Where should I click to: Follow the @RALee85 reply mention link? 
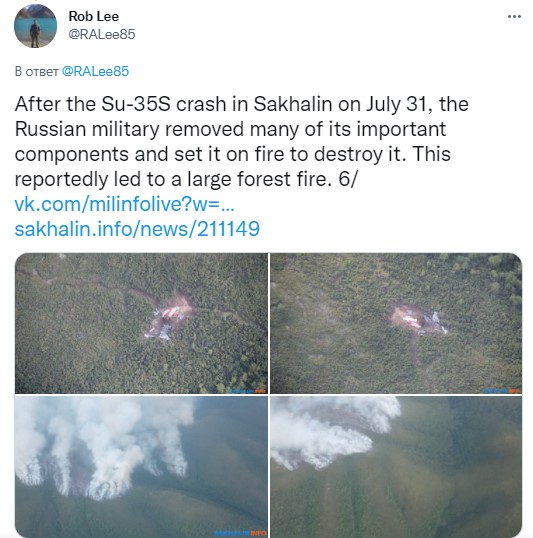(95, 71)
